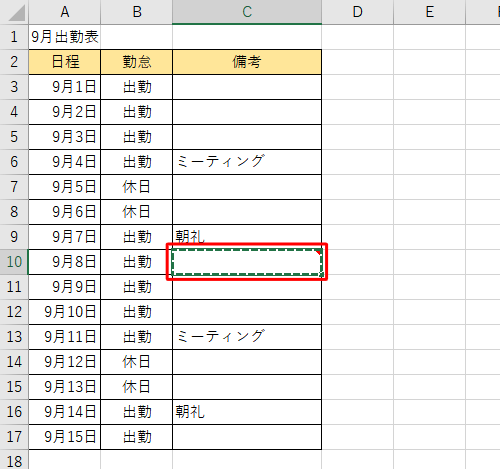Click the 日程 header cell
The height and width of the screenshot is (469, 500).
click(x=65, y=62)
